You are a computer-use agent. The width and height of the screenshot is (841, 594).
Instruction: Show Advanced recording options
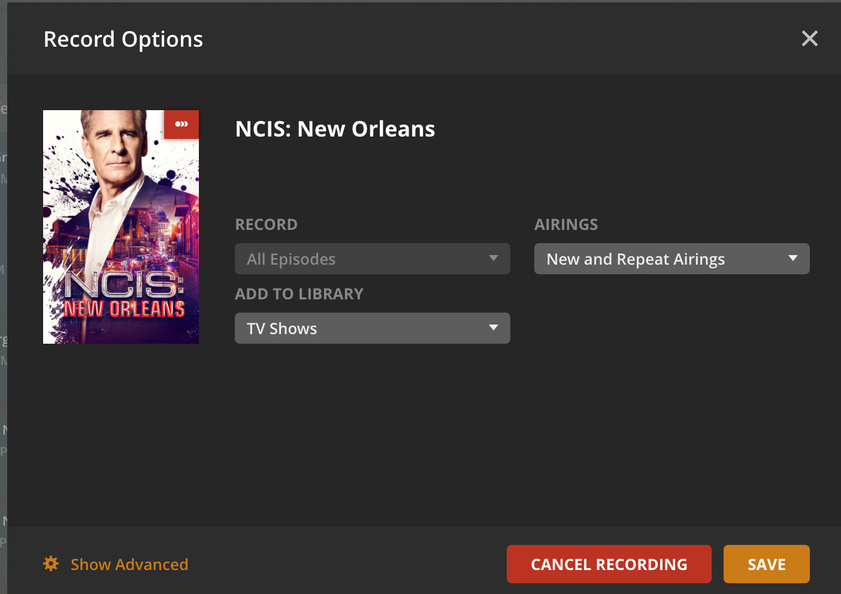tap(129, 565)
